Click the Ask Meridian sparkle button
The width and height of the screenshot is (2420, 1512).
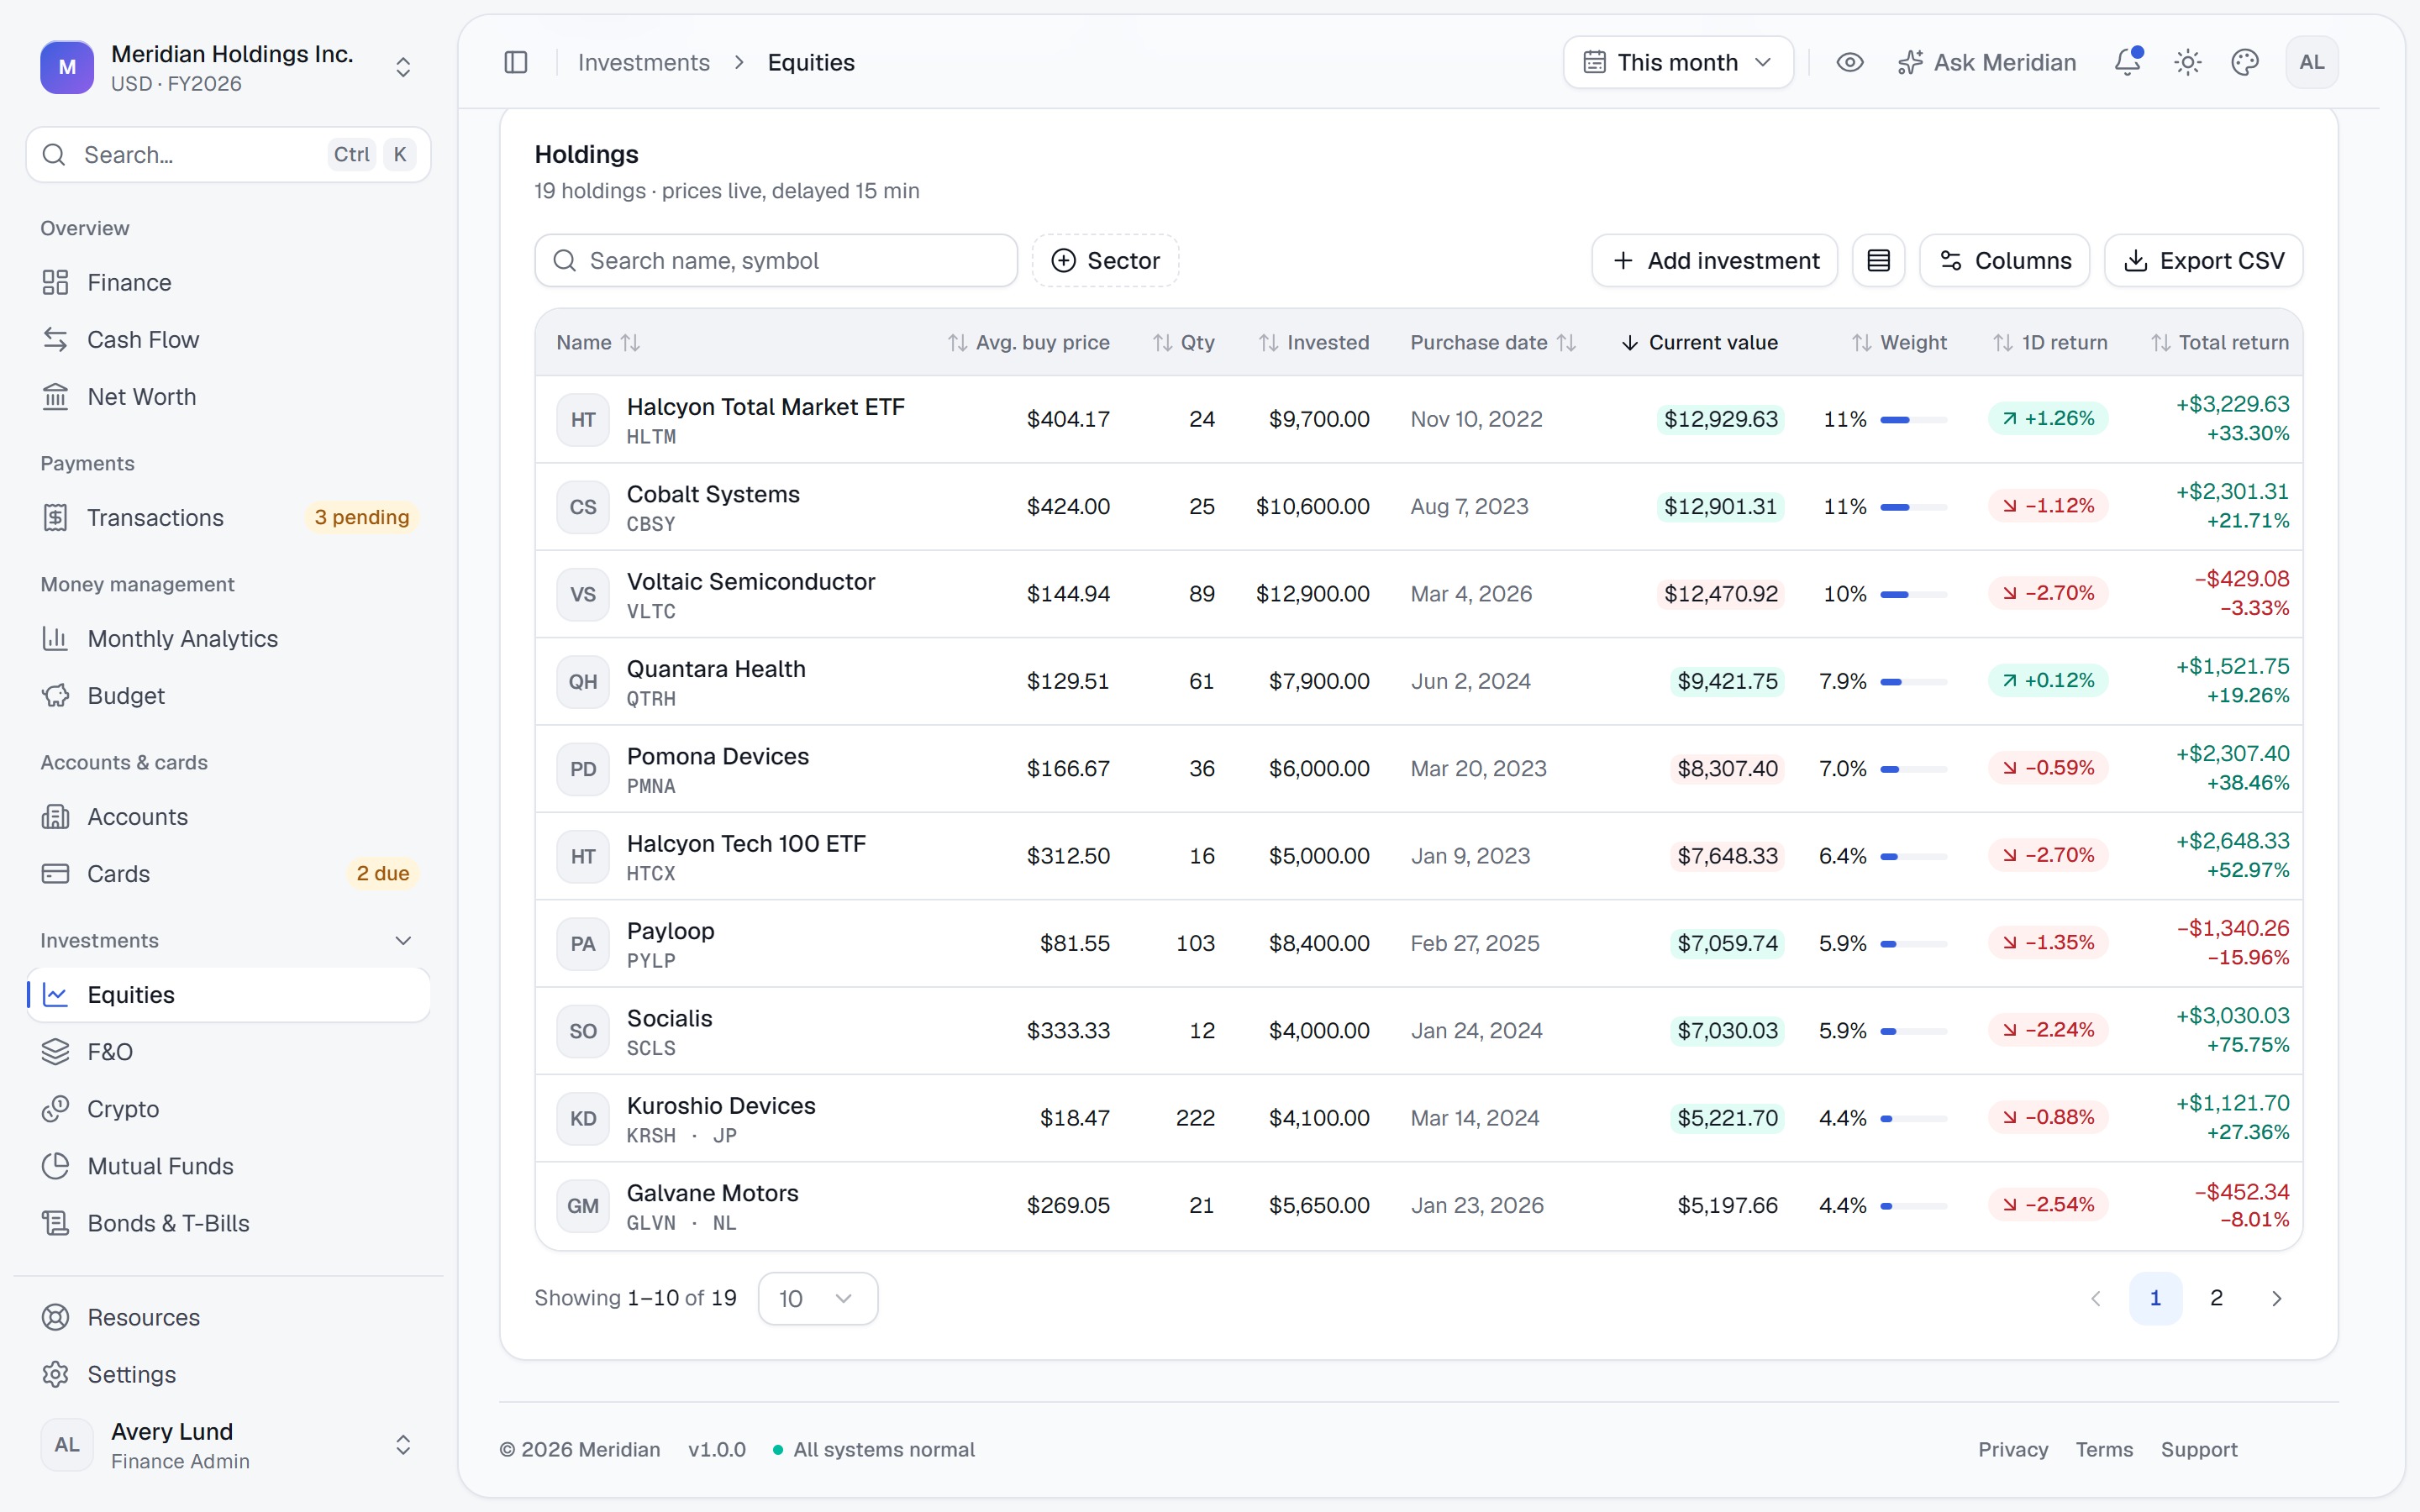1986,62
